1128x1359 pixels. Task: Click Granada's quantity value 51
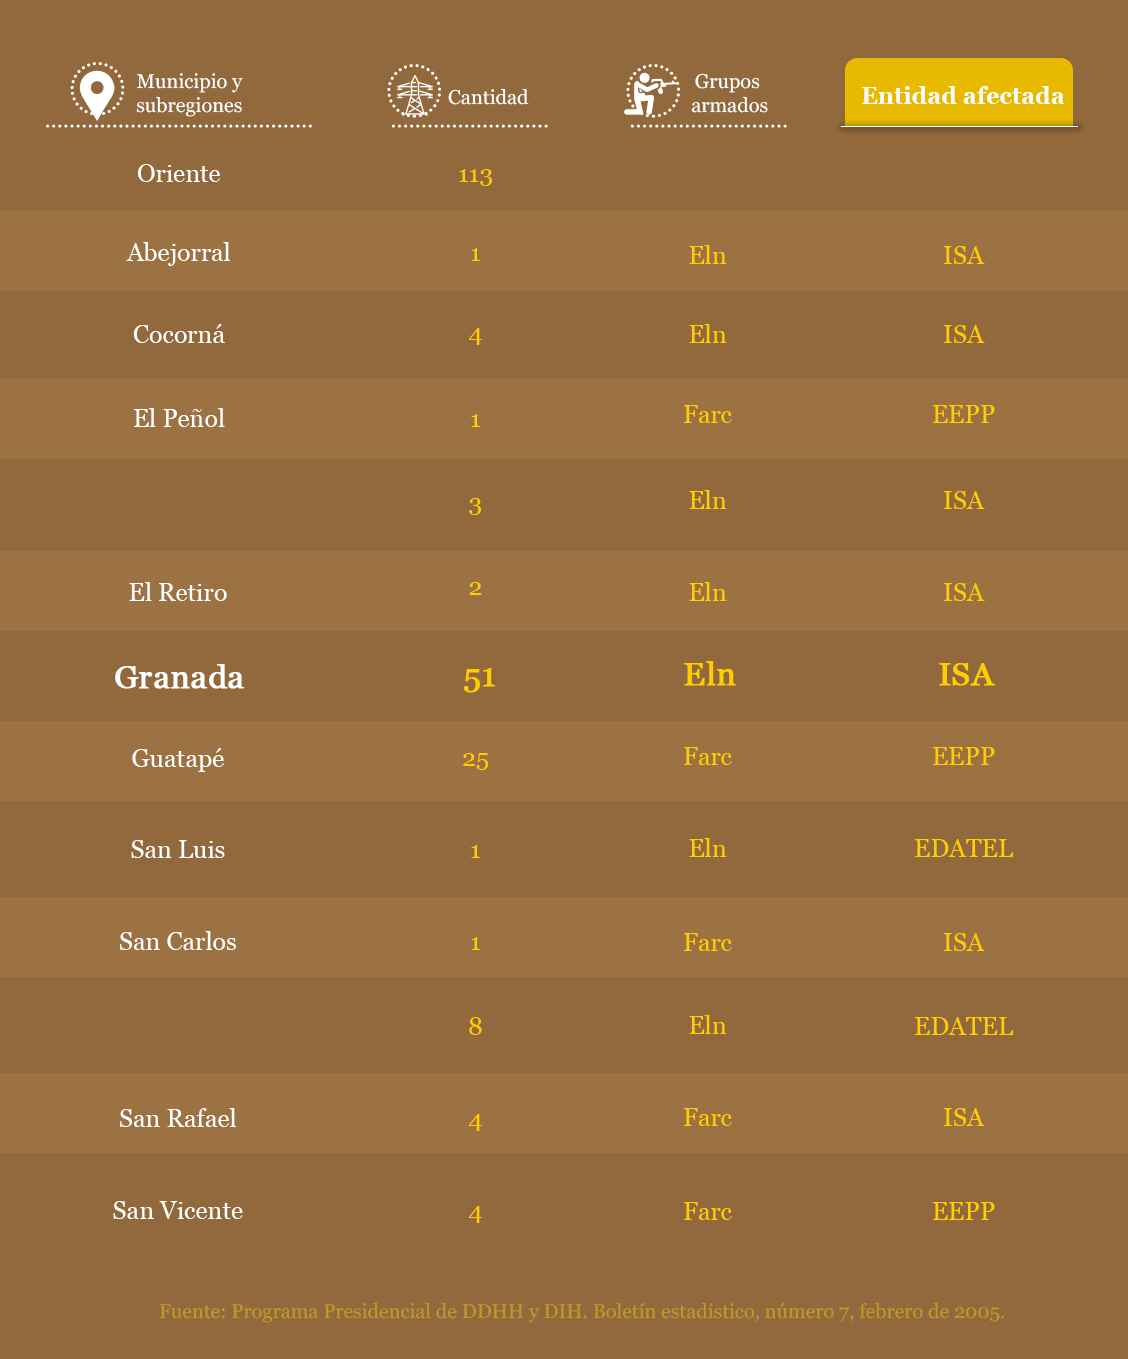coord(479,678)
